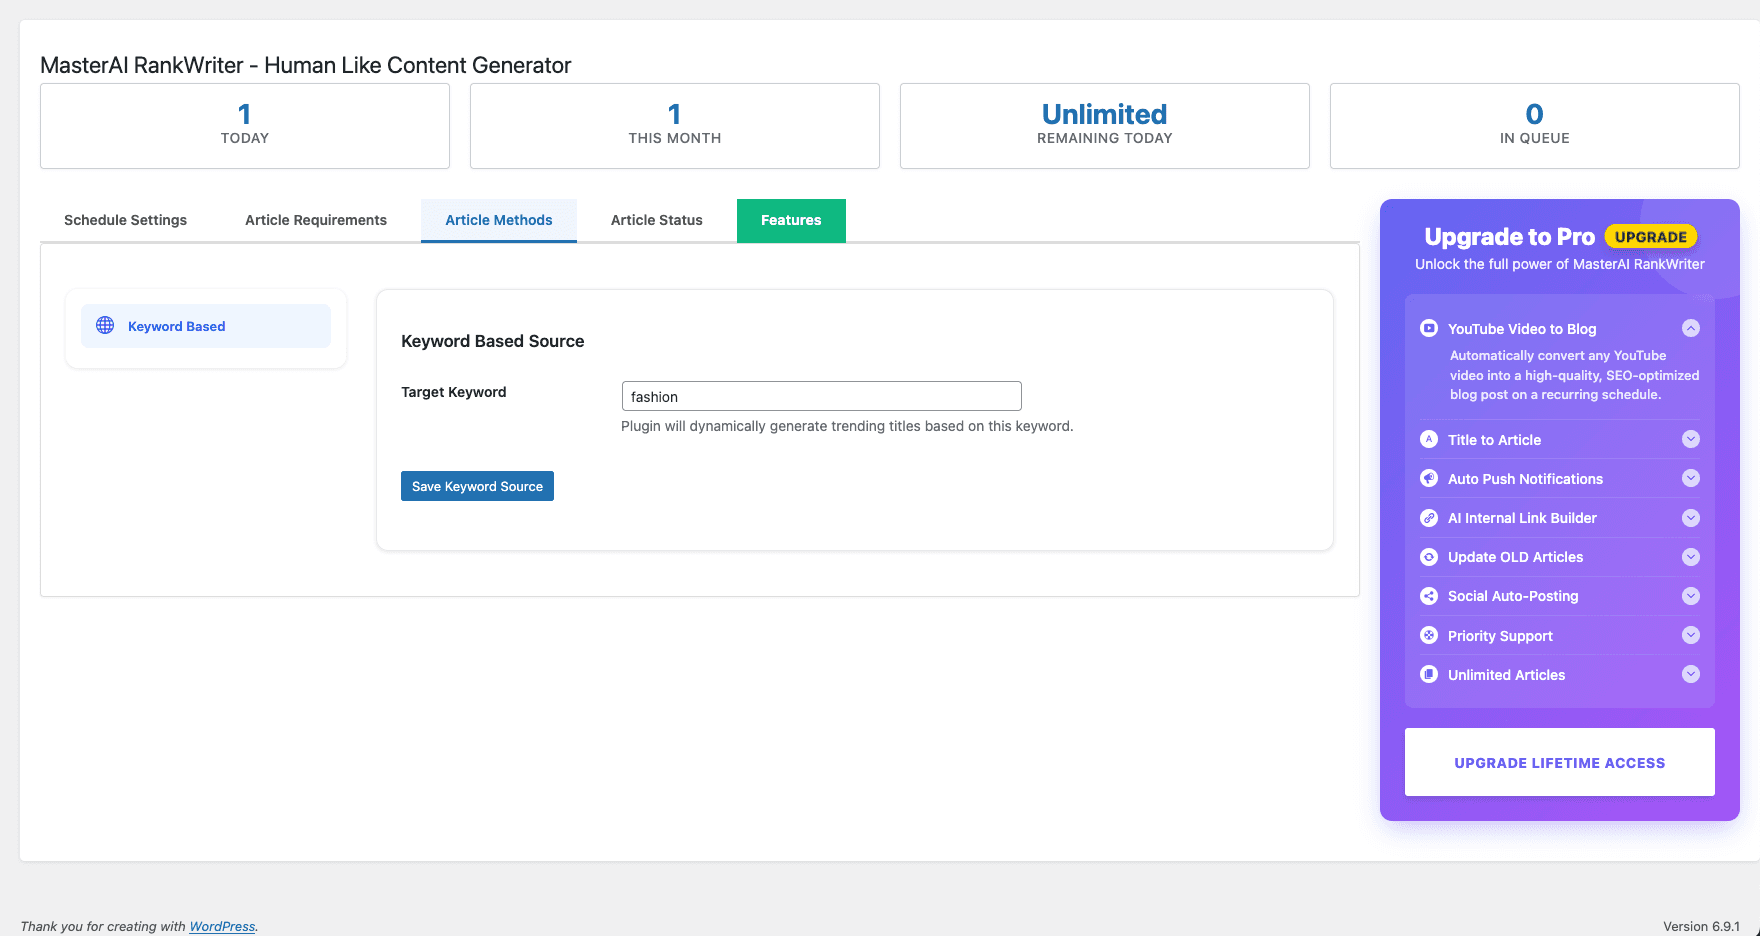This screenshot has height=936, width=1760.
Task: Click the AI Internal Link Builder chain icon
Action: coord(1428,518)
